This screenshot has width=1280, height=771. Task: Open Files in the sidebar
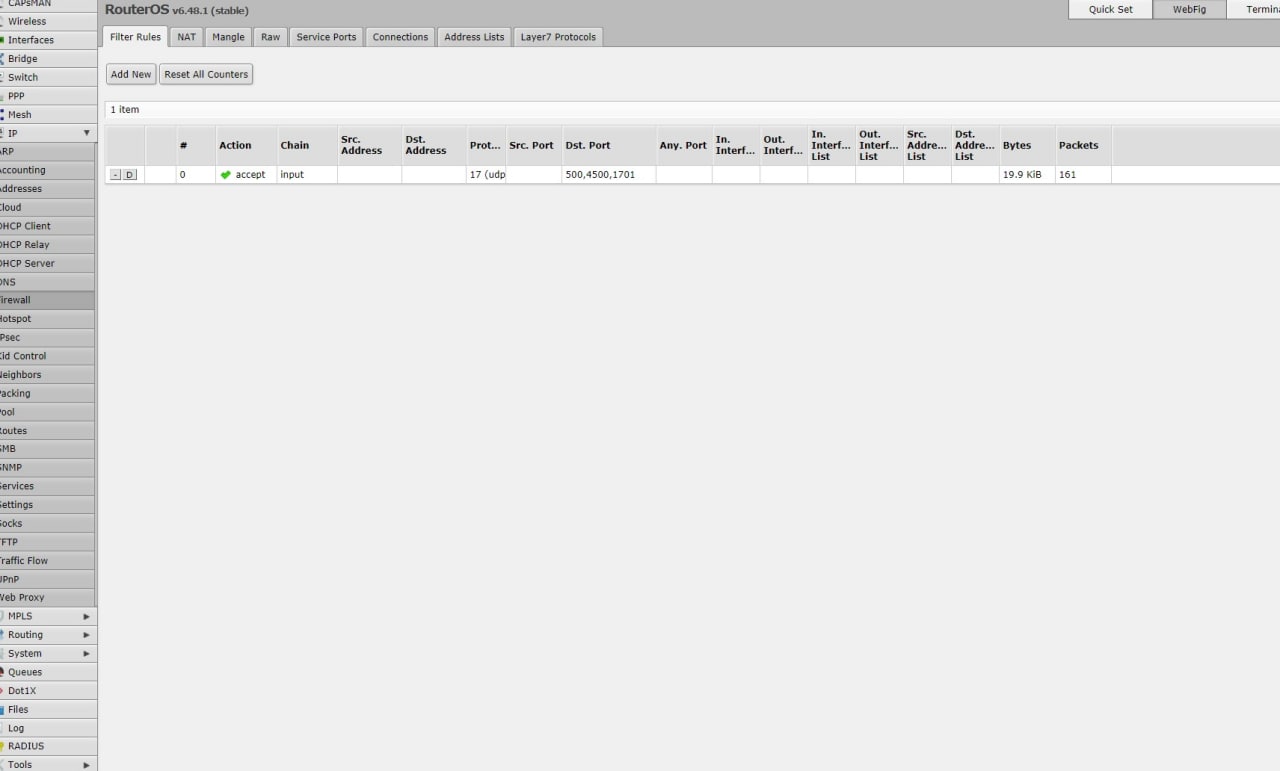[x=48, y=710]
